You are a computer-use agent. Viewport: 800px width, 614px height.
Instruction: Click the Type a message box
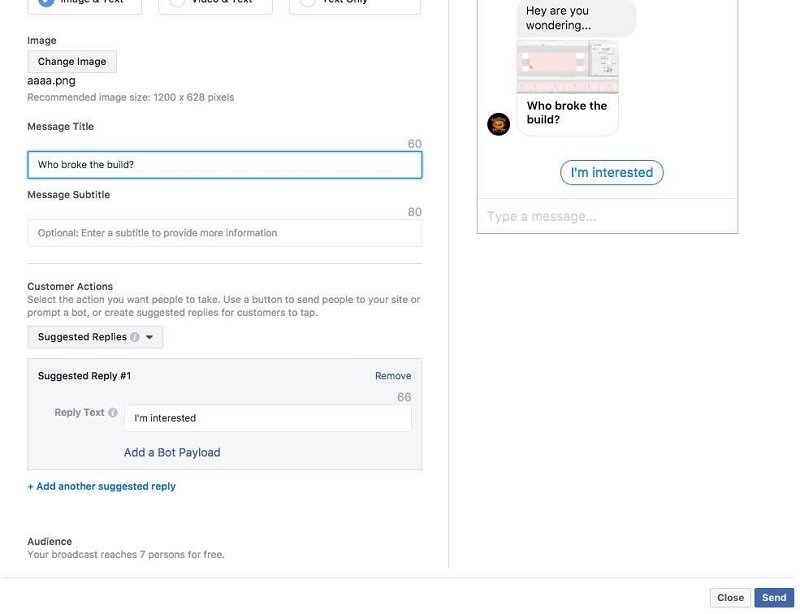tap(607, 216)
